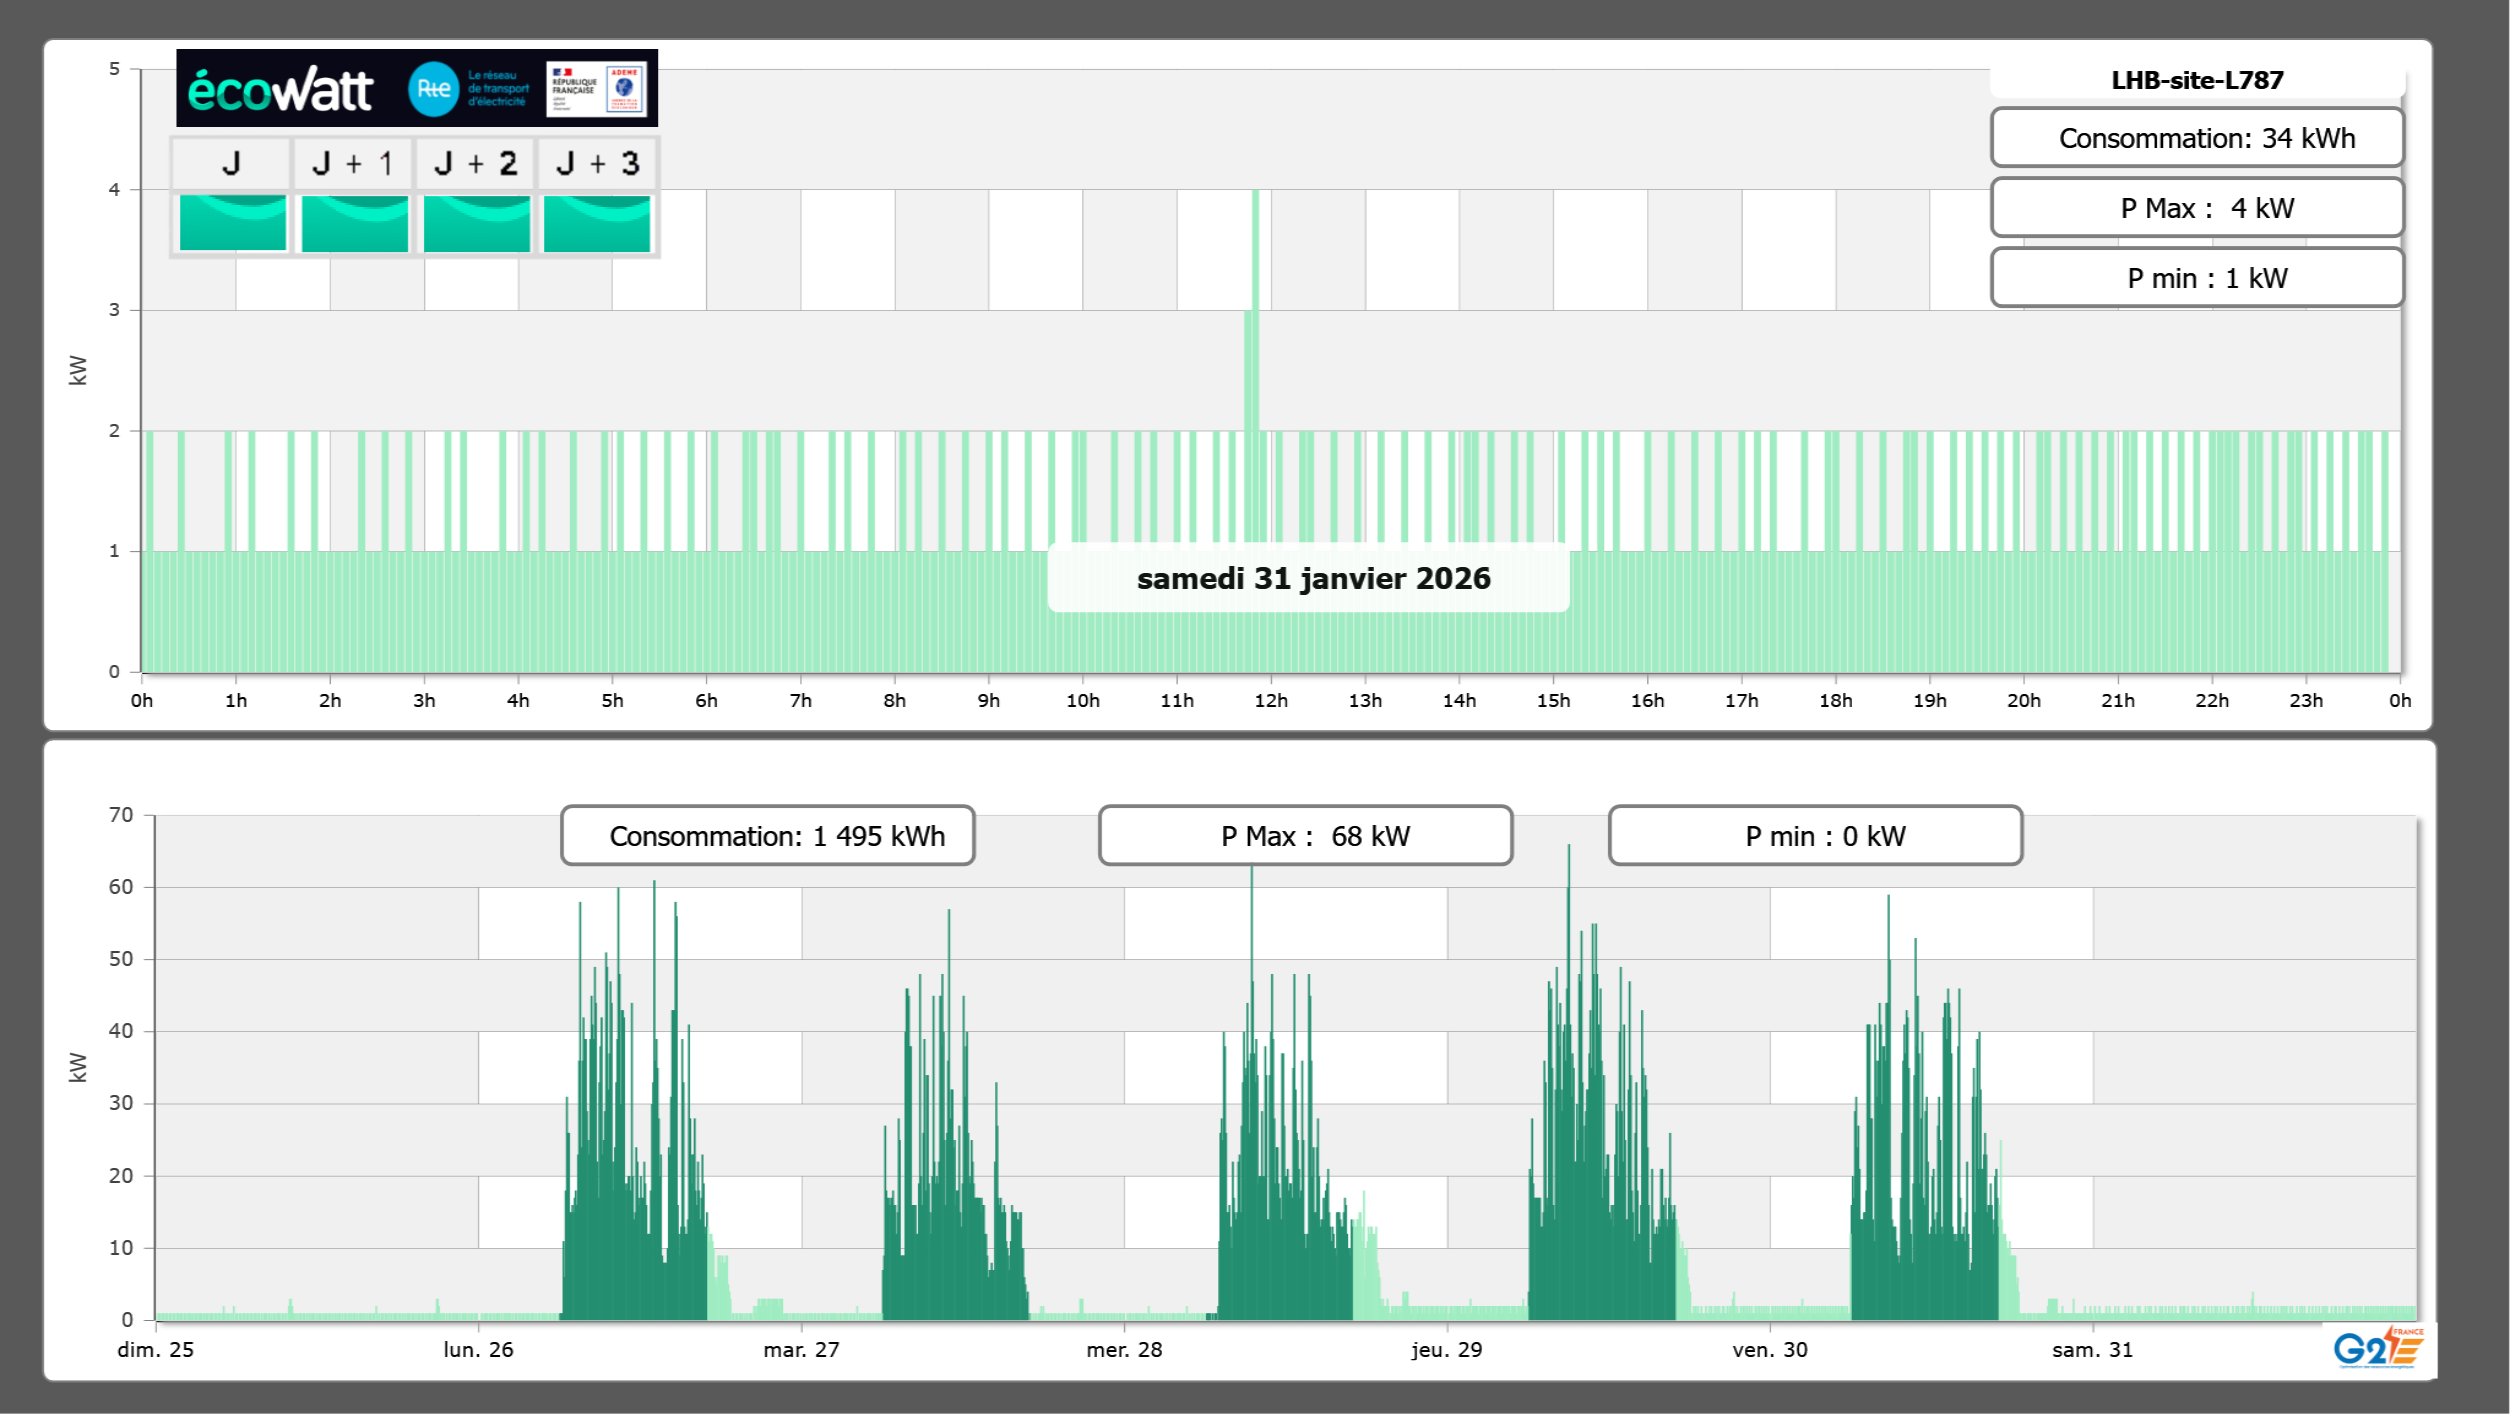The image size is (2511, 1415).
Task: Click the RTE circular logo
Action: tap(433, 89)
